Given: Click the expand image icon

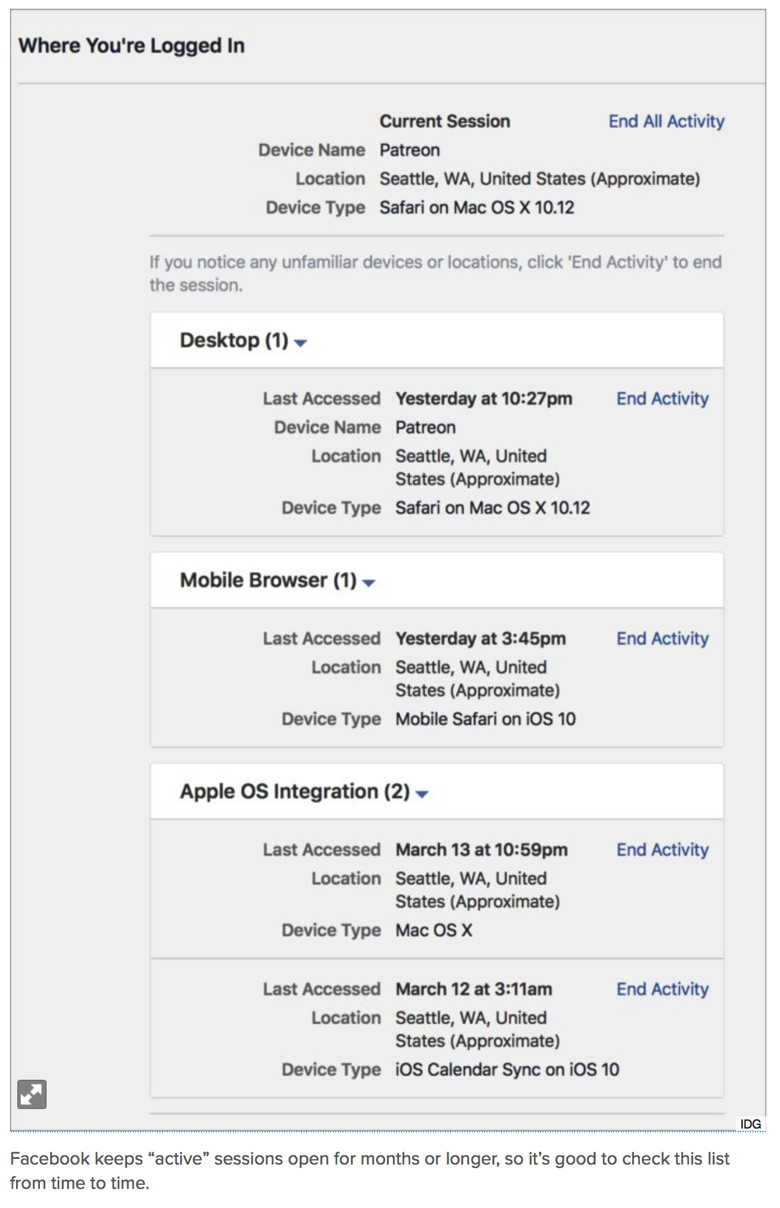Looking at the screenshot, I should click(32, 1094).
